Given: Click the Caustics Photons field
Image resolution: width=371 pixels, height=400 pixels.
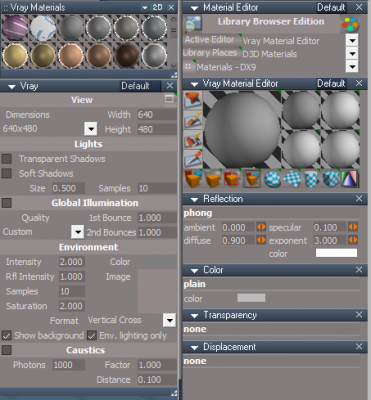Looking at the screenshot, I should click(68, 365).
